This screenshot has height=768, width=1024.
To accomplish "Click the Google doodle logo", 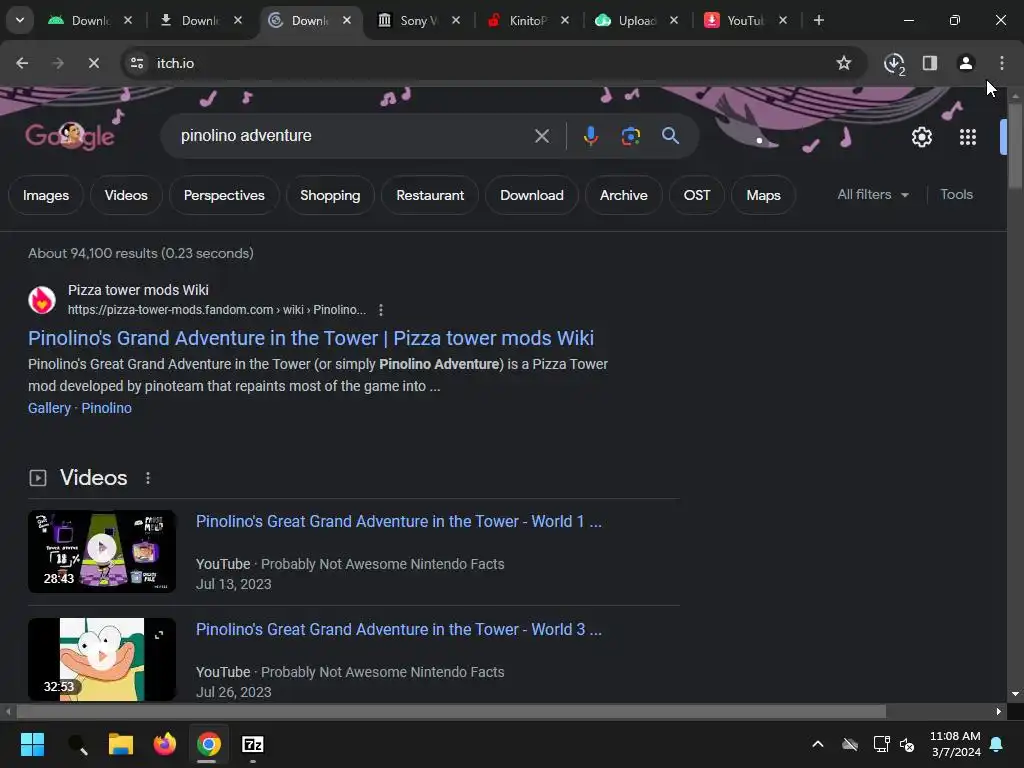I will click(70, 136).
